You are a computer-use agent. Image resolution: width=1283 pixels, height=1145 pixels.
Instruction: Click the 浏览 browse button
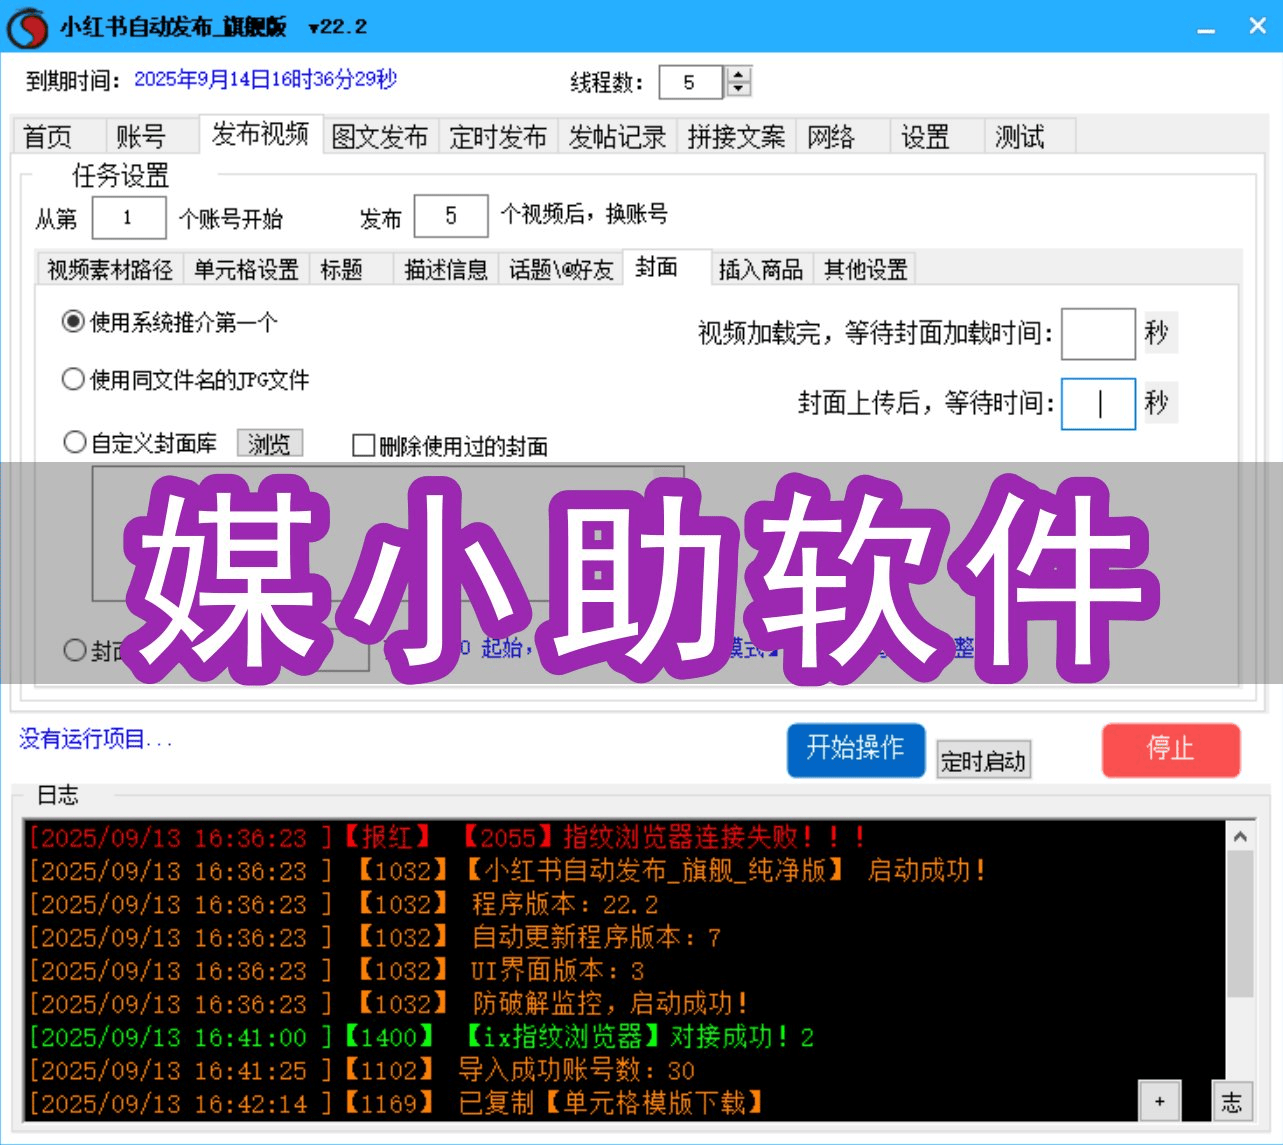click(269, 444)
